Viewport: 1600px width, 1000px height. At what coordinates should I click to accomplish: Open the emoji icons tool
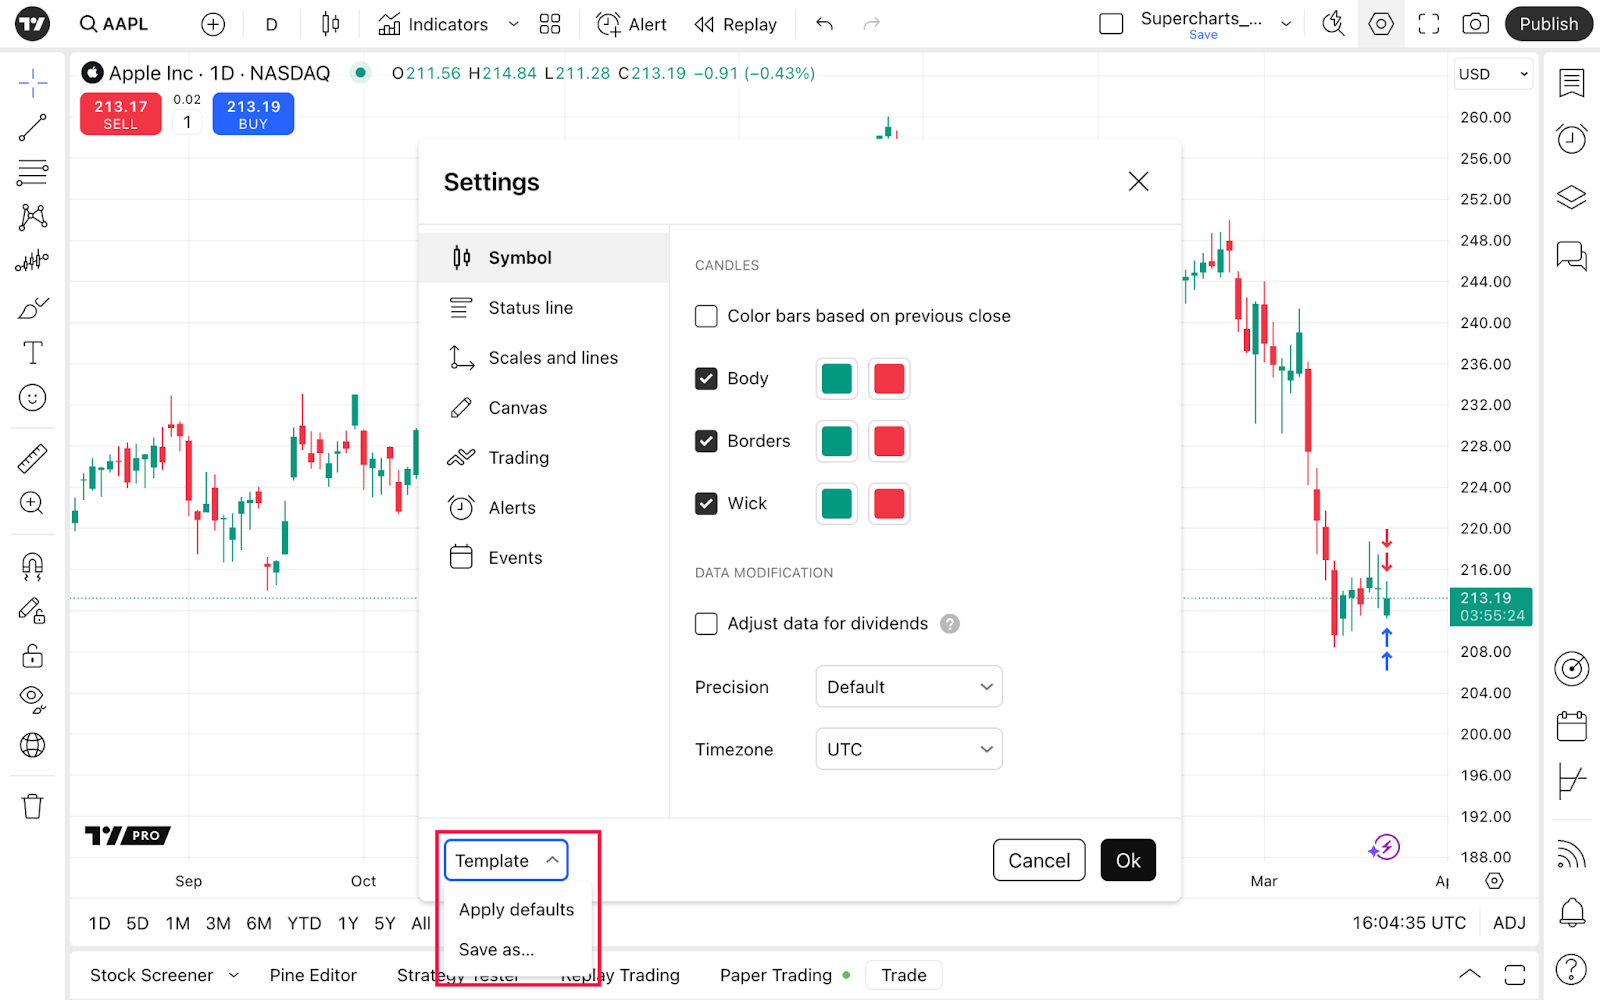click(x=33, y=398)
